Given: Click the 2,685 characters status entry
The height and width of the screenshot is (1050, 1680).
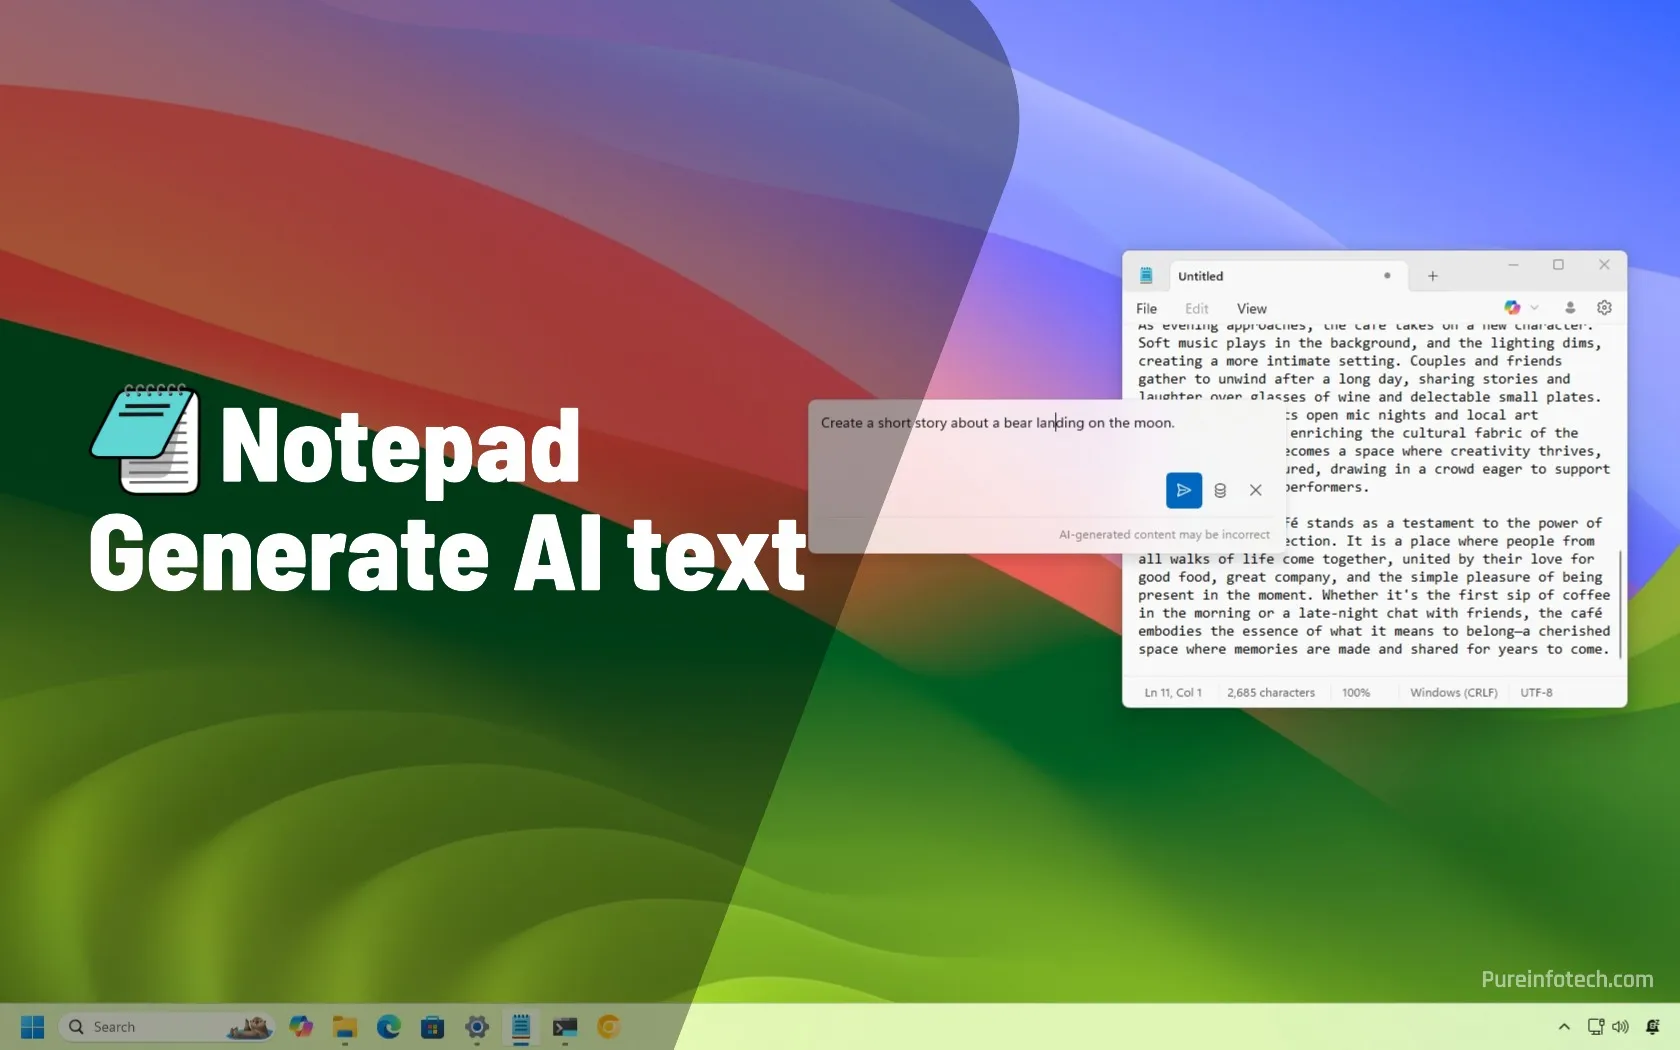Looking at the screenshot, I should [1271, 692].
